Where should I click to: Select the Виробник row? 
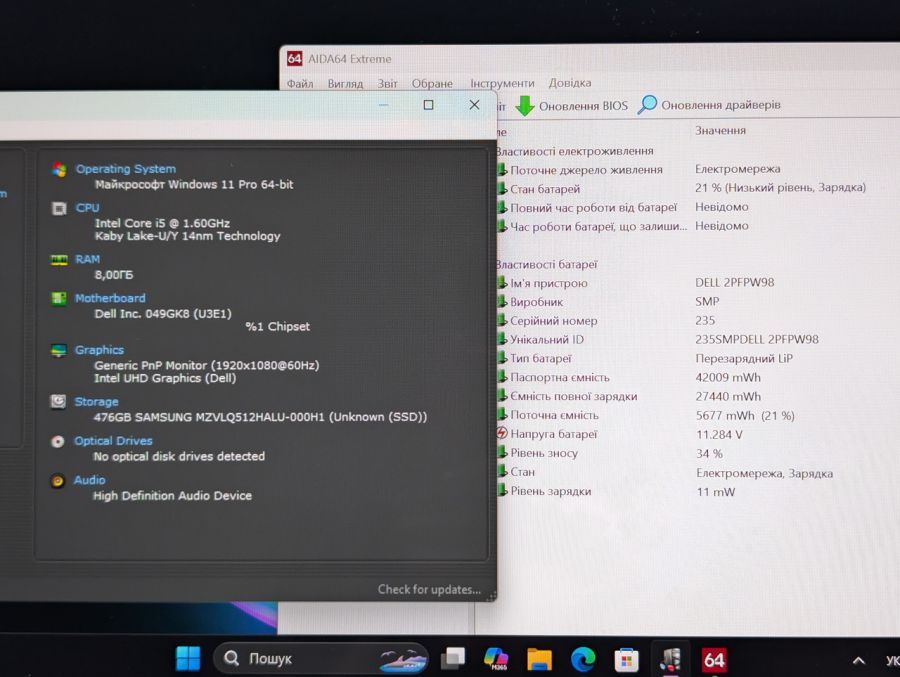click(683, 302)
